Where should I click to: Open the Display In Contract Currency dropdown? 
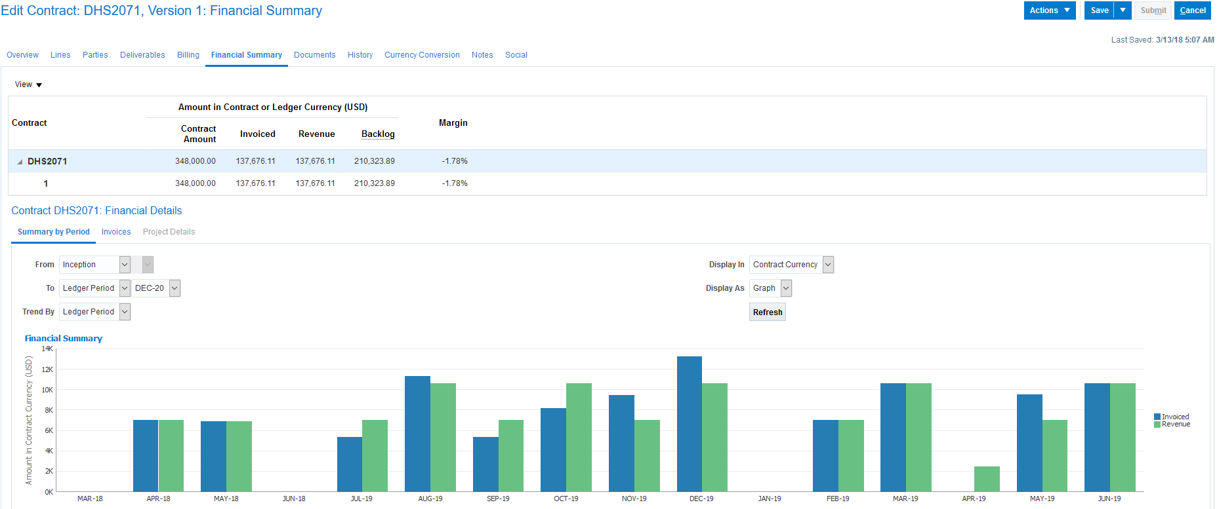pyautogui.click(x=827, y=265)
